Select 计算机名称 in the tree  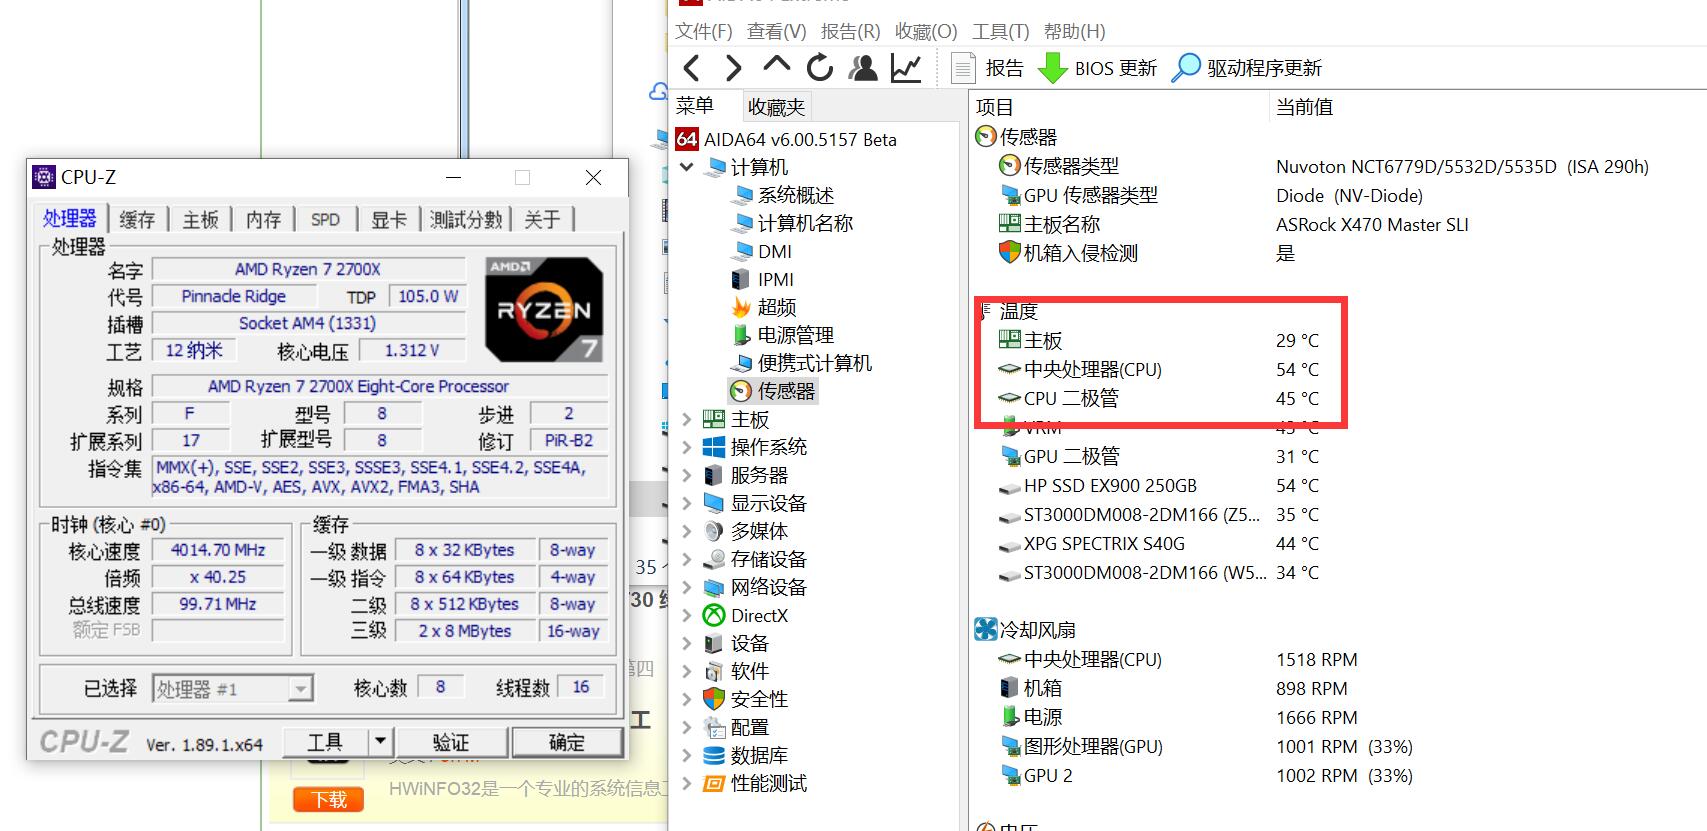point(793,223)
